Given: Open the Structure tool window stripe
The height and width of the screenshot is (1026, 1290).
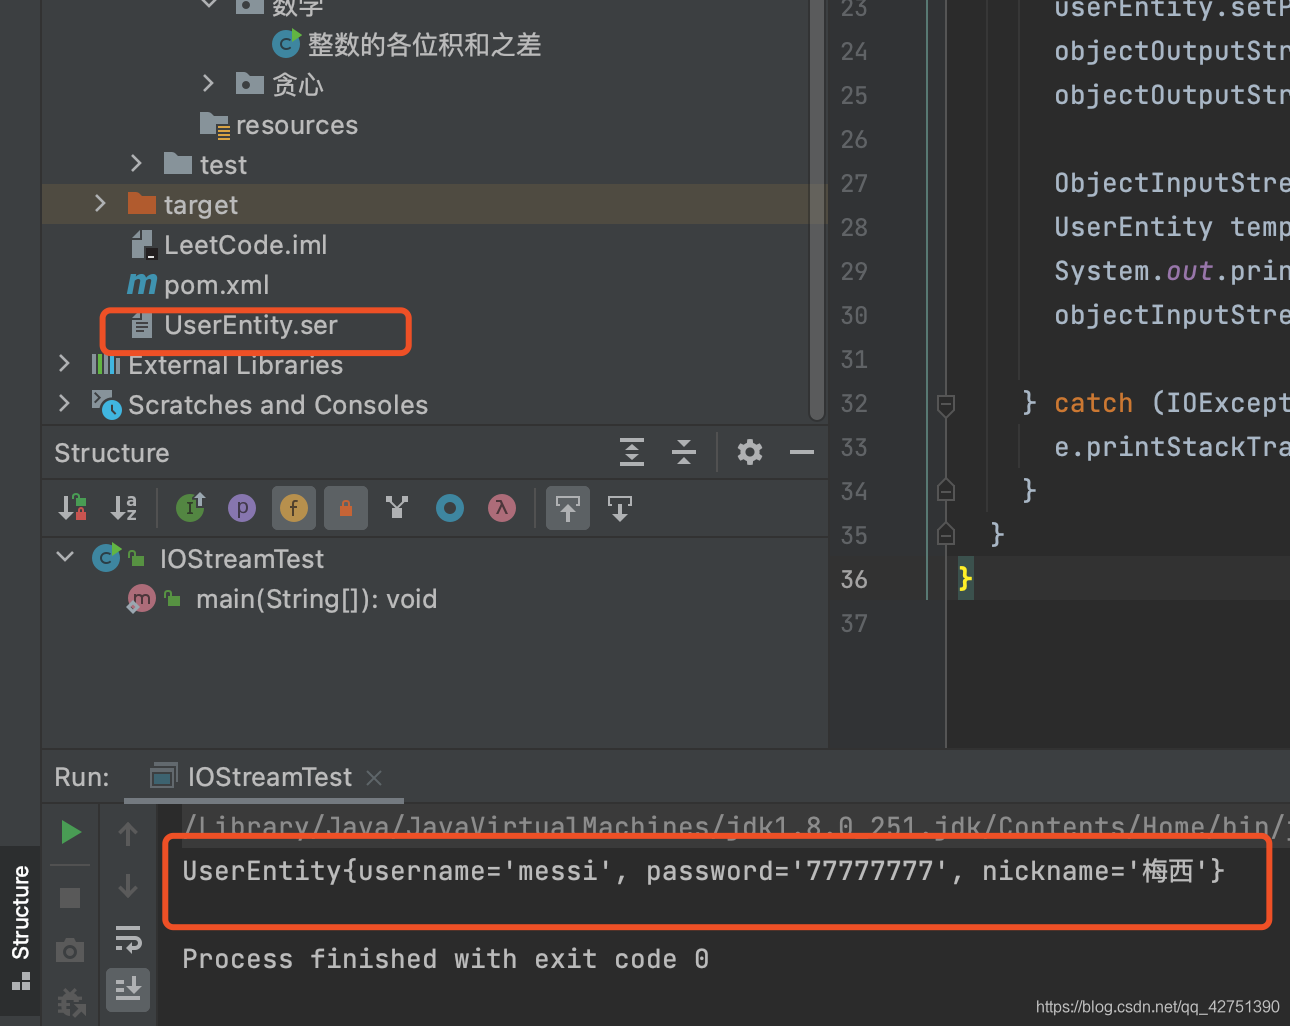Looking at the screenshot, I should (x=20, y=928).
